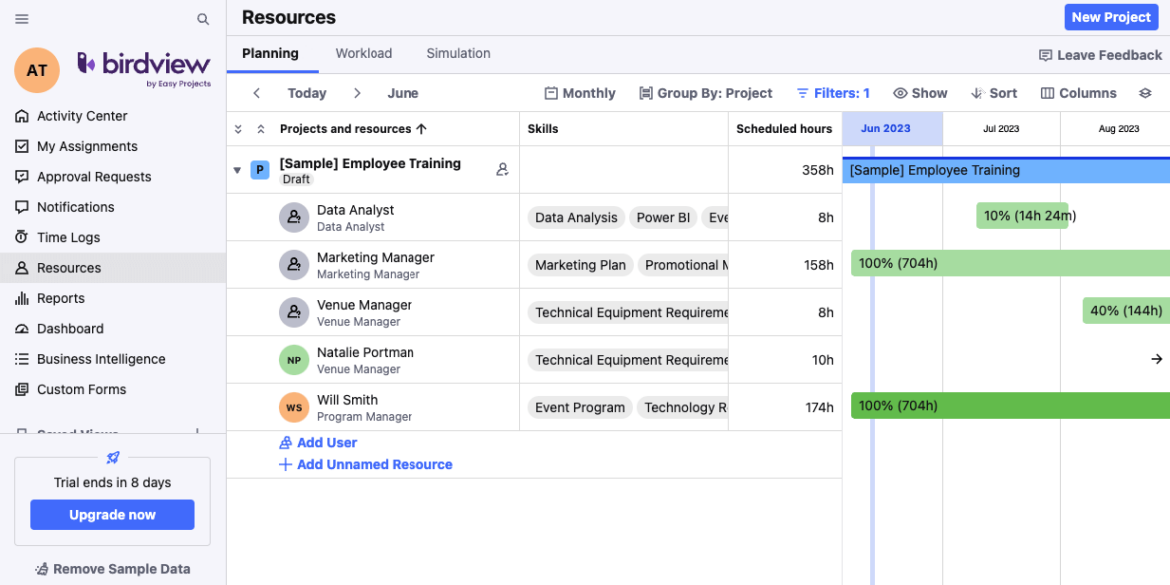Open the Monthly view dropdown
1170x585 pixels.
point(580,92)
